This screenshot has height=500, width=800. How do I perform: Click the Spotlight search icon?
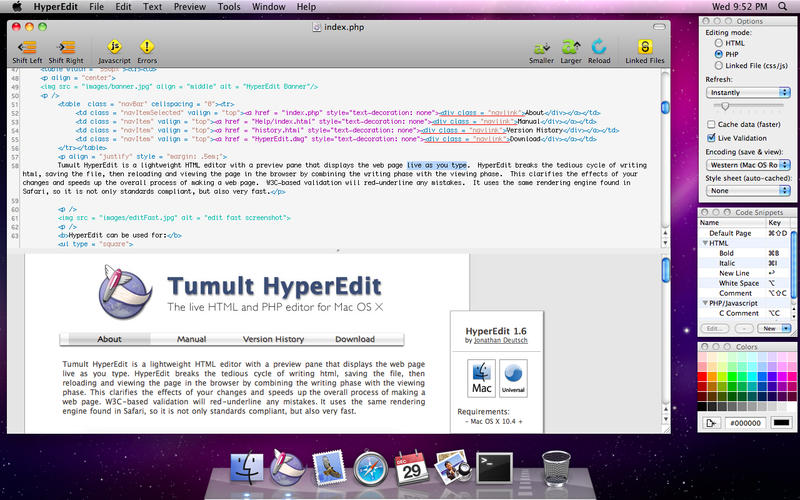coord(782,7)
